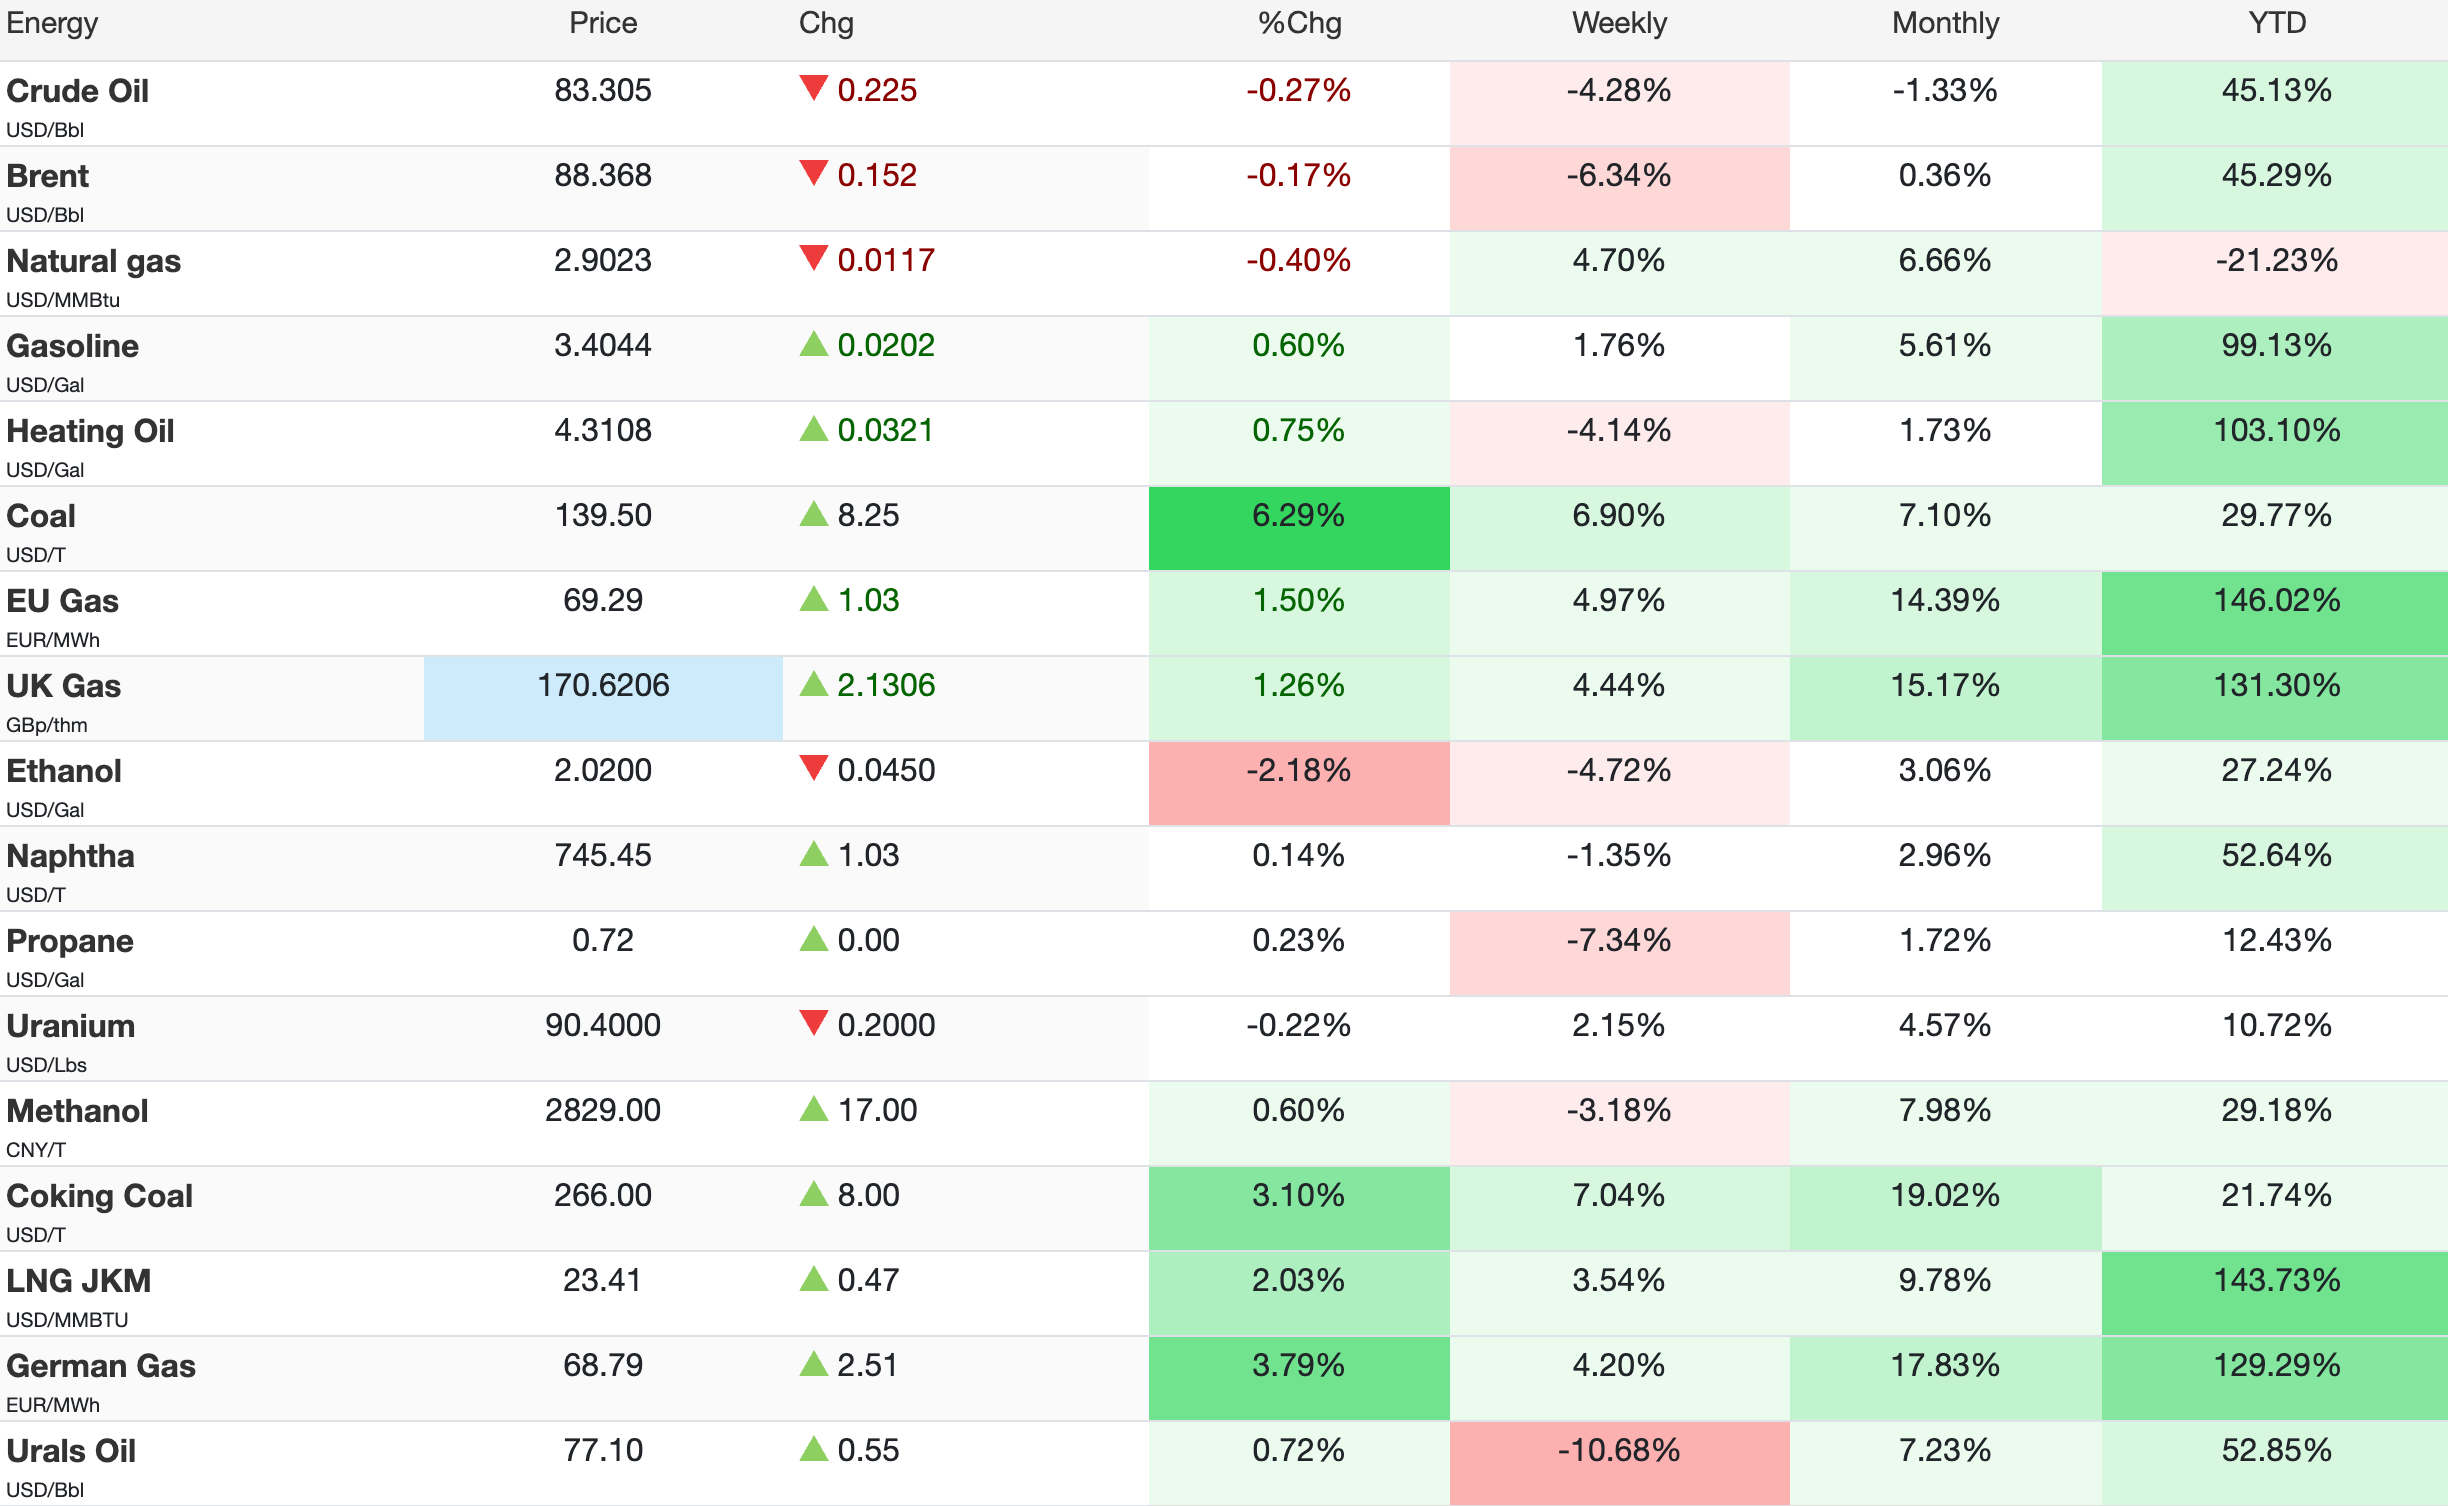Click the red down arrow for Crude Oil
2448x1506 pixels.
(814, 88)
